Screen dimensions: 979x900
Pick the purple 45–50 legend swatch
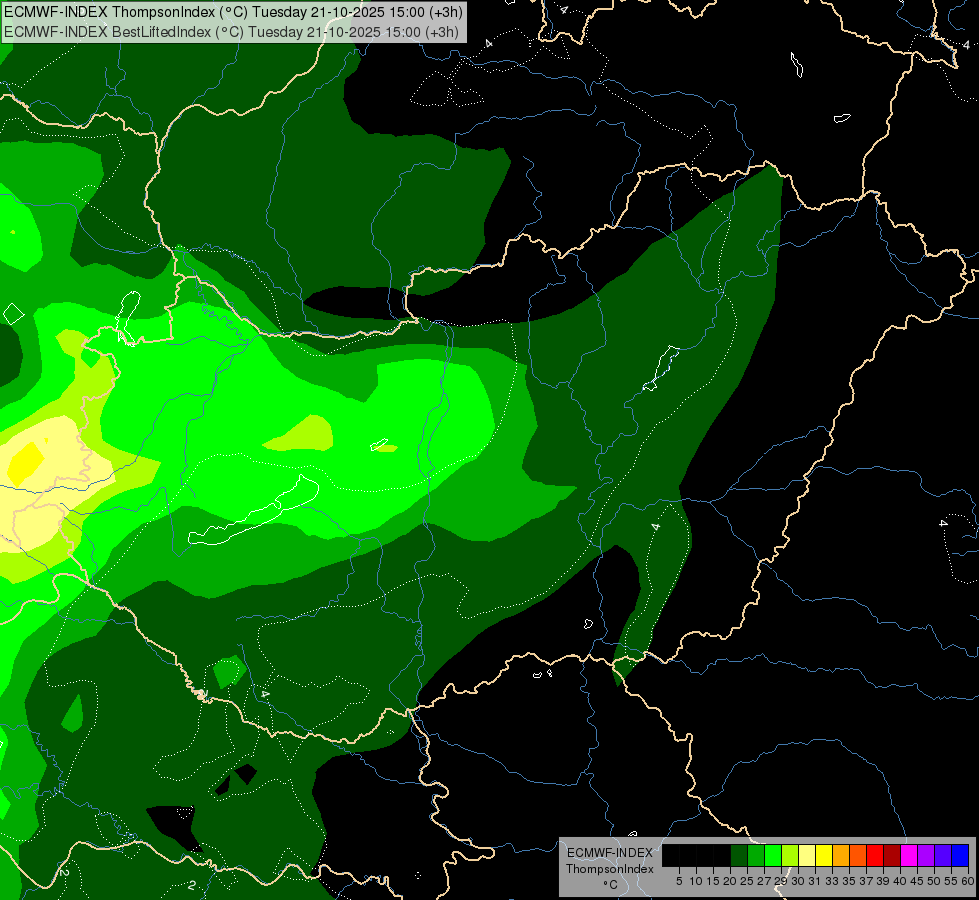[x=926, y=855]
